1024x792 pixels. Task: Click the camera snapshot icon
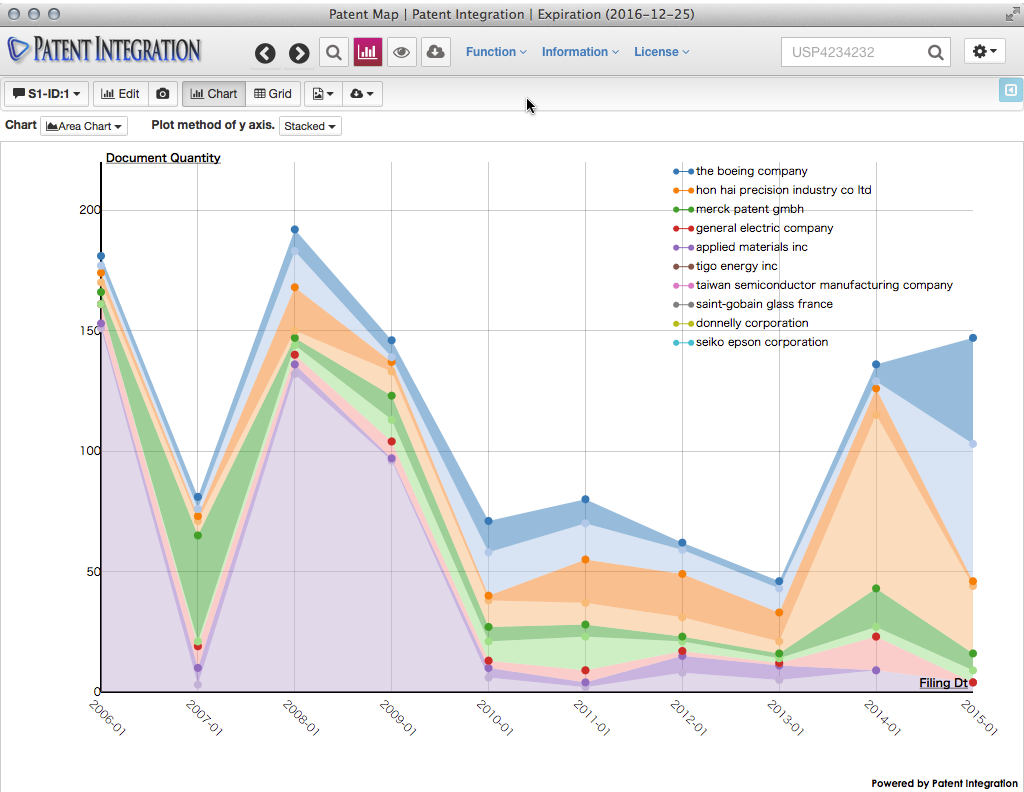[163, 94]
